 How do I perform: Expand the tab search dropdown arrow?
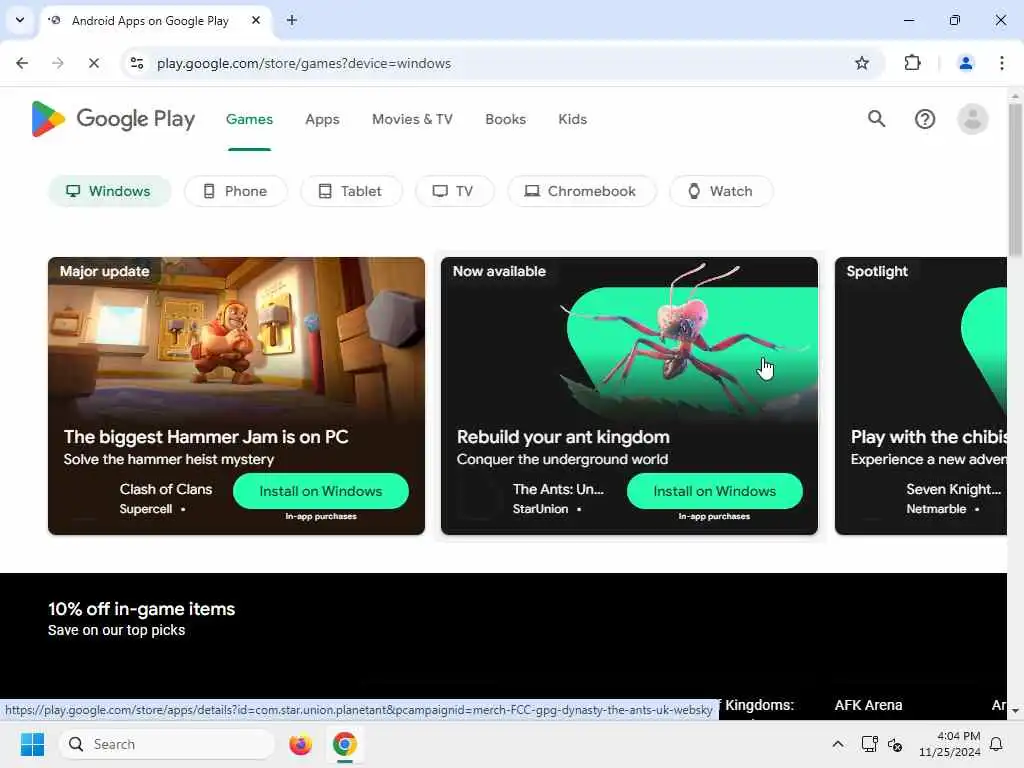click(20, 20)
